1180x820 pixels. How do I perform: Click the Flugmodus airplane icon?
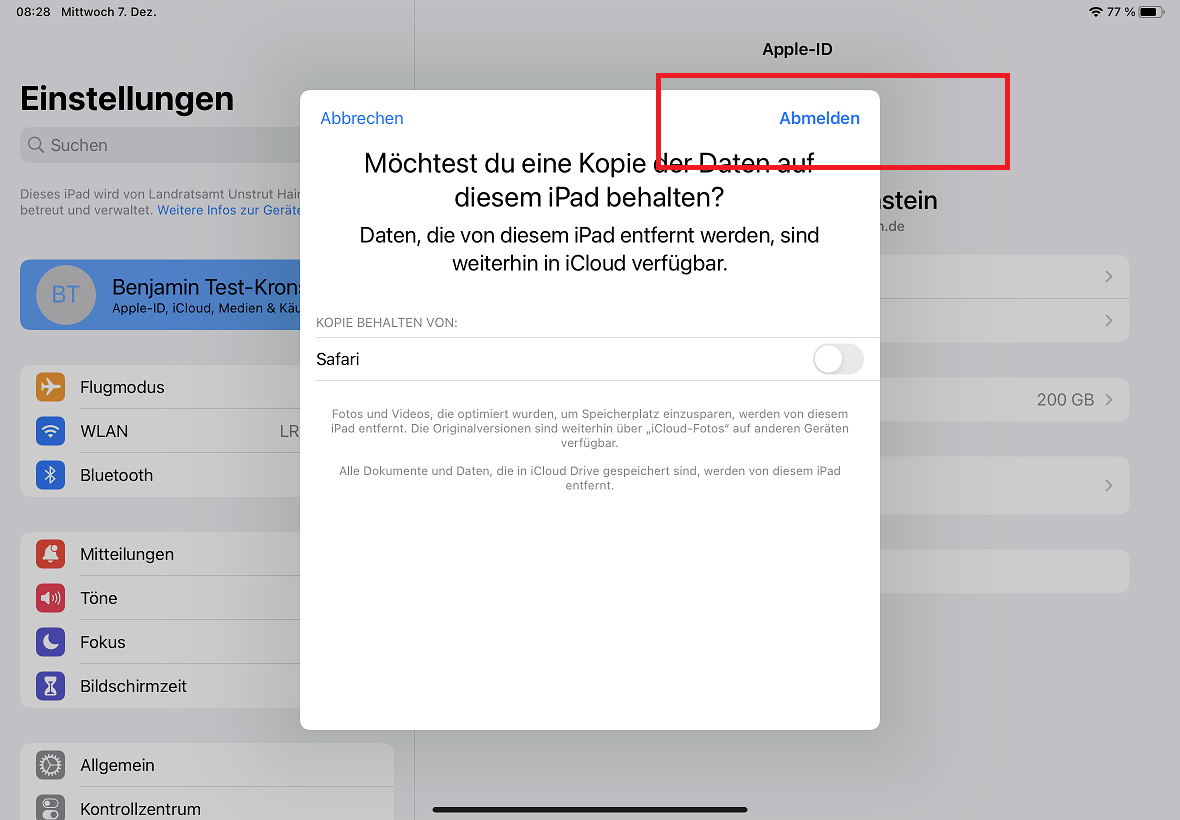coord(50,387)
